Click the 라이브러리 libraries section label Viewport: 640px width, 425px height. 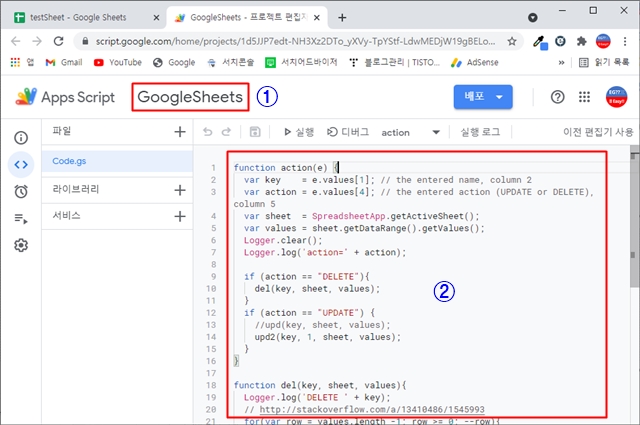pos(76,189)
